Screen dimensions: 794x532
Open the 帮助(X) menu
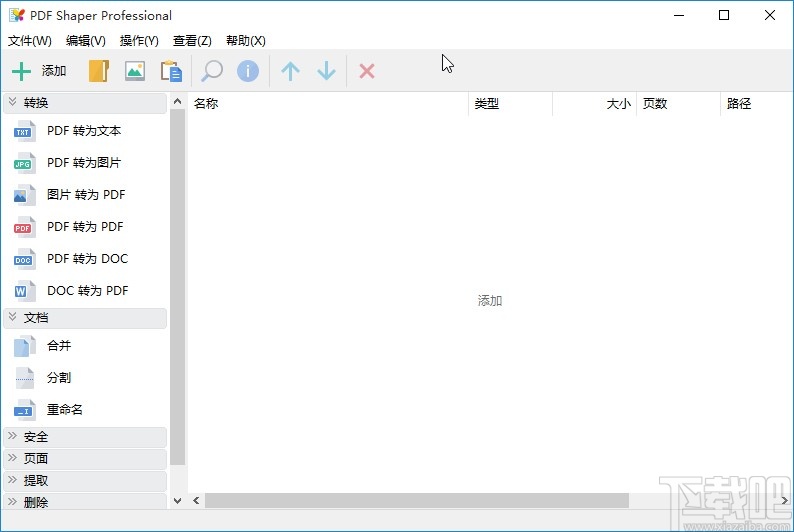(246, 40)
